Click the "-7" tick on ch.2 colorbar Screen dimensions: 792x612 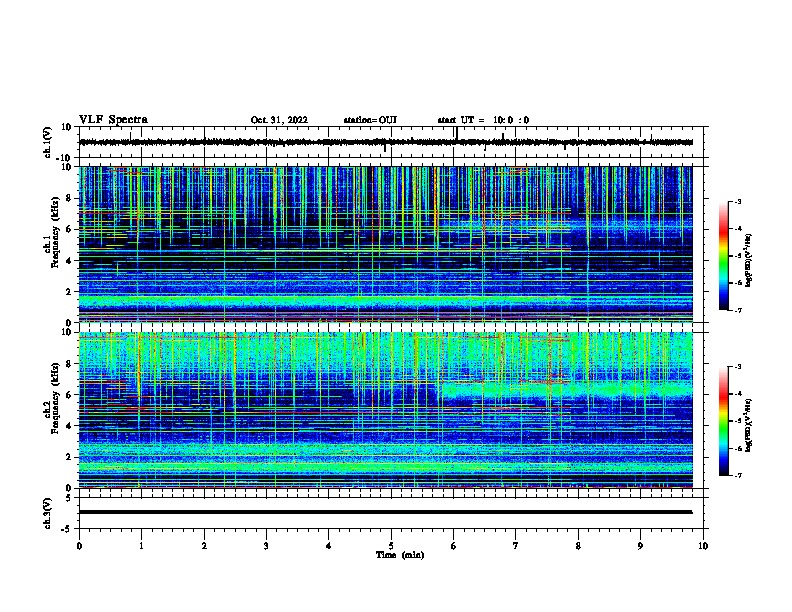coord(737,475)
